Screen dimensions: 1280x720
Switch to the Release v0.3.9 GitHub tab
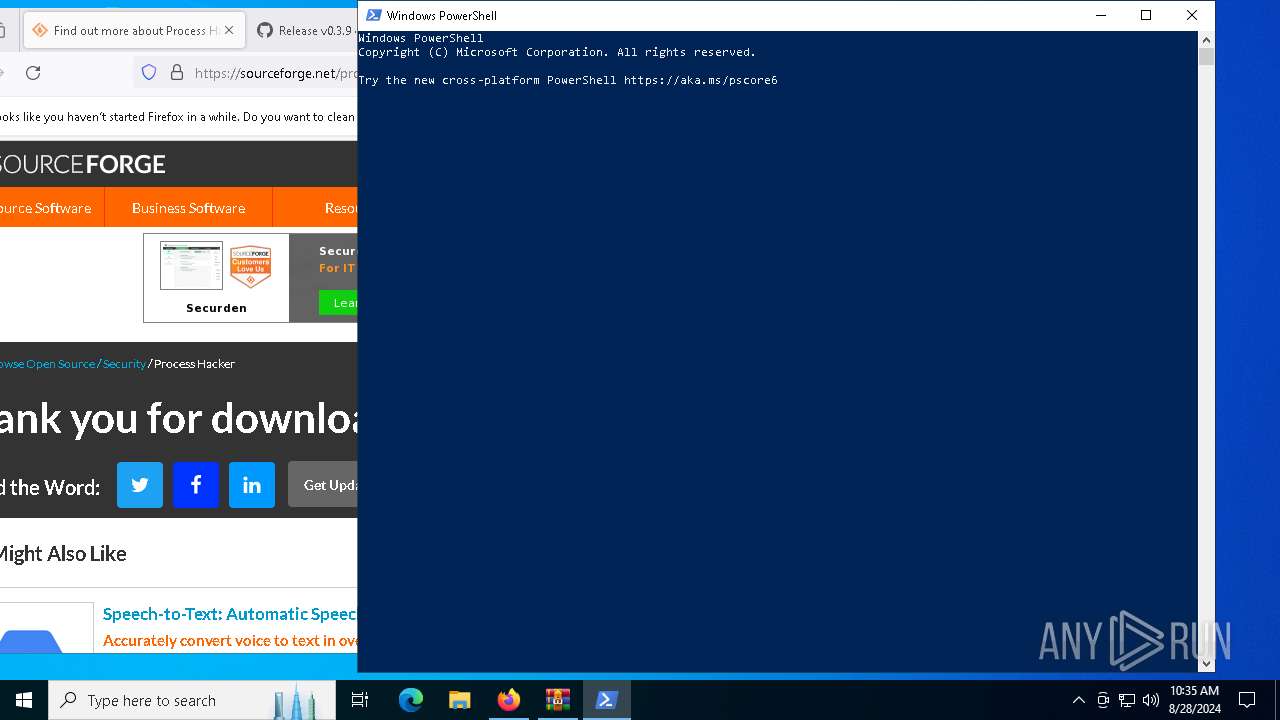pyautogui.click(x=303, y=30)
